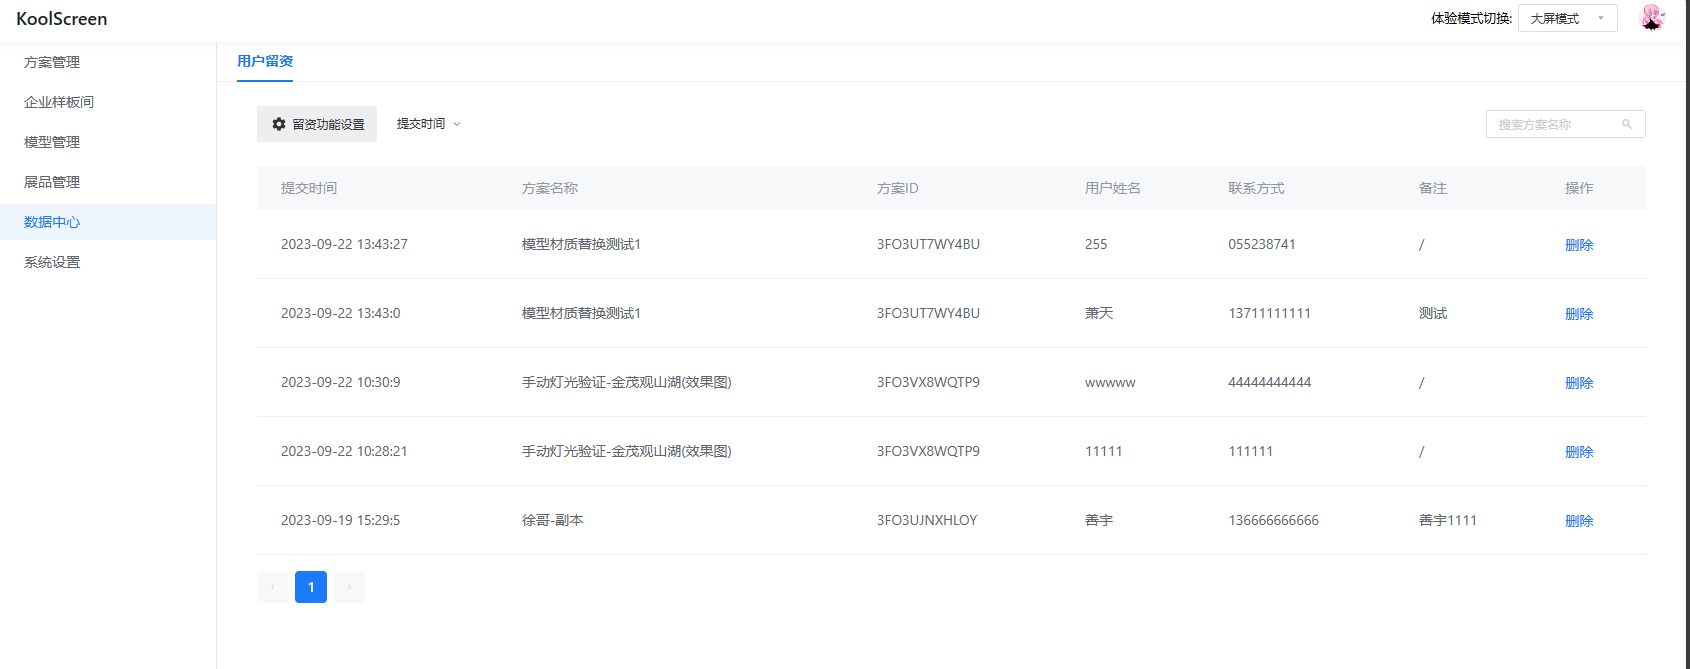
Task: Go to next page arrow
Action: point(349,587)
